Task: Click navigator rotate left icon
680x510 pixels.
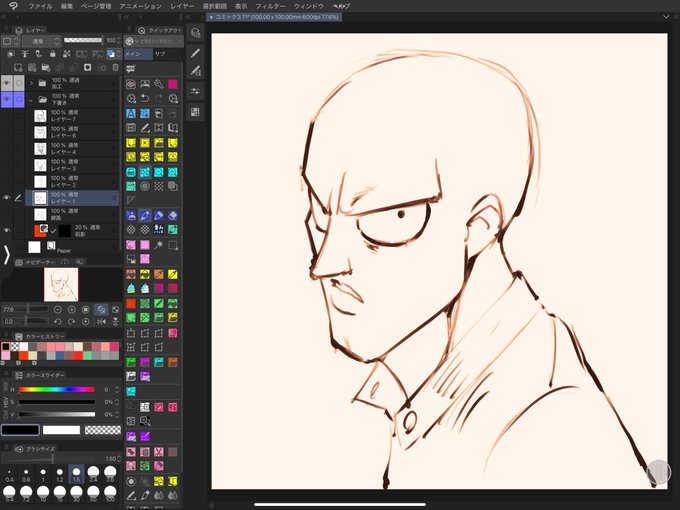Action: 58,322
